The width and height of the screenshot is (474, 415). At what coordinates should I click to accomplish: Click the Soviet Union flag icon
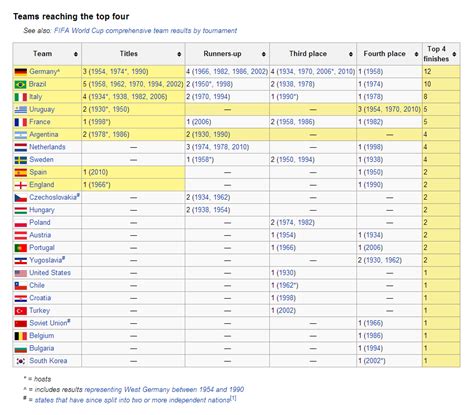(21, 323)
